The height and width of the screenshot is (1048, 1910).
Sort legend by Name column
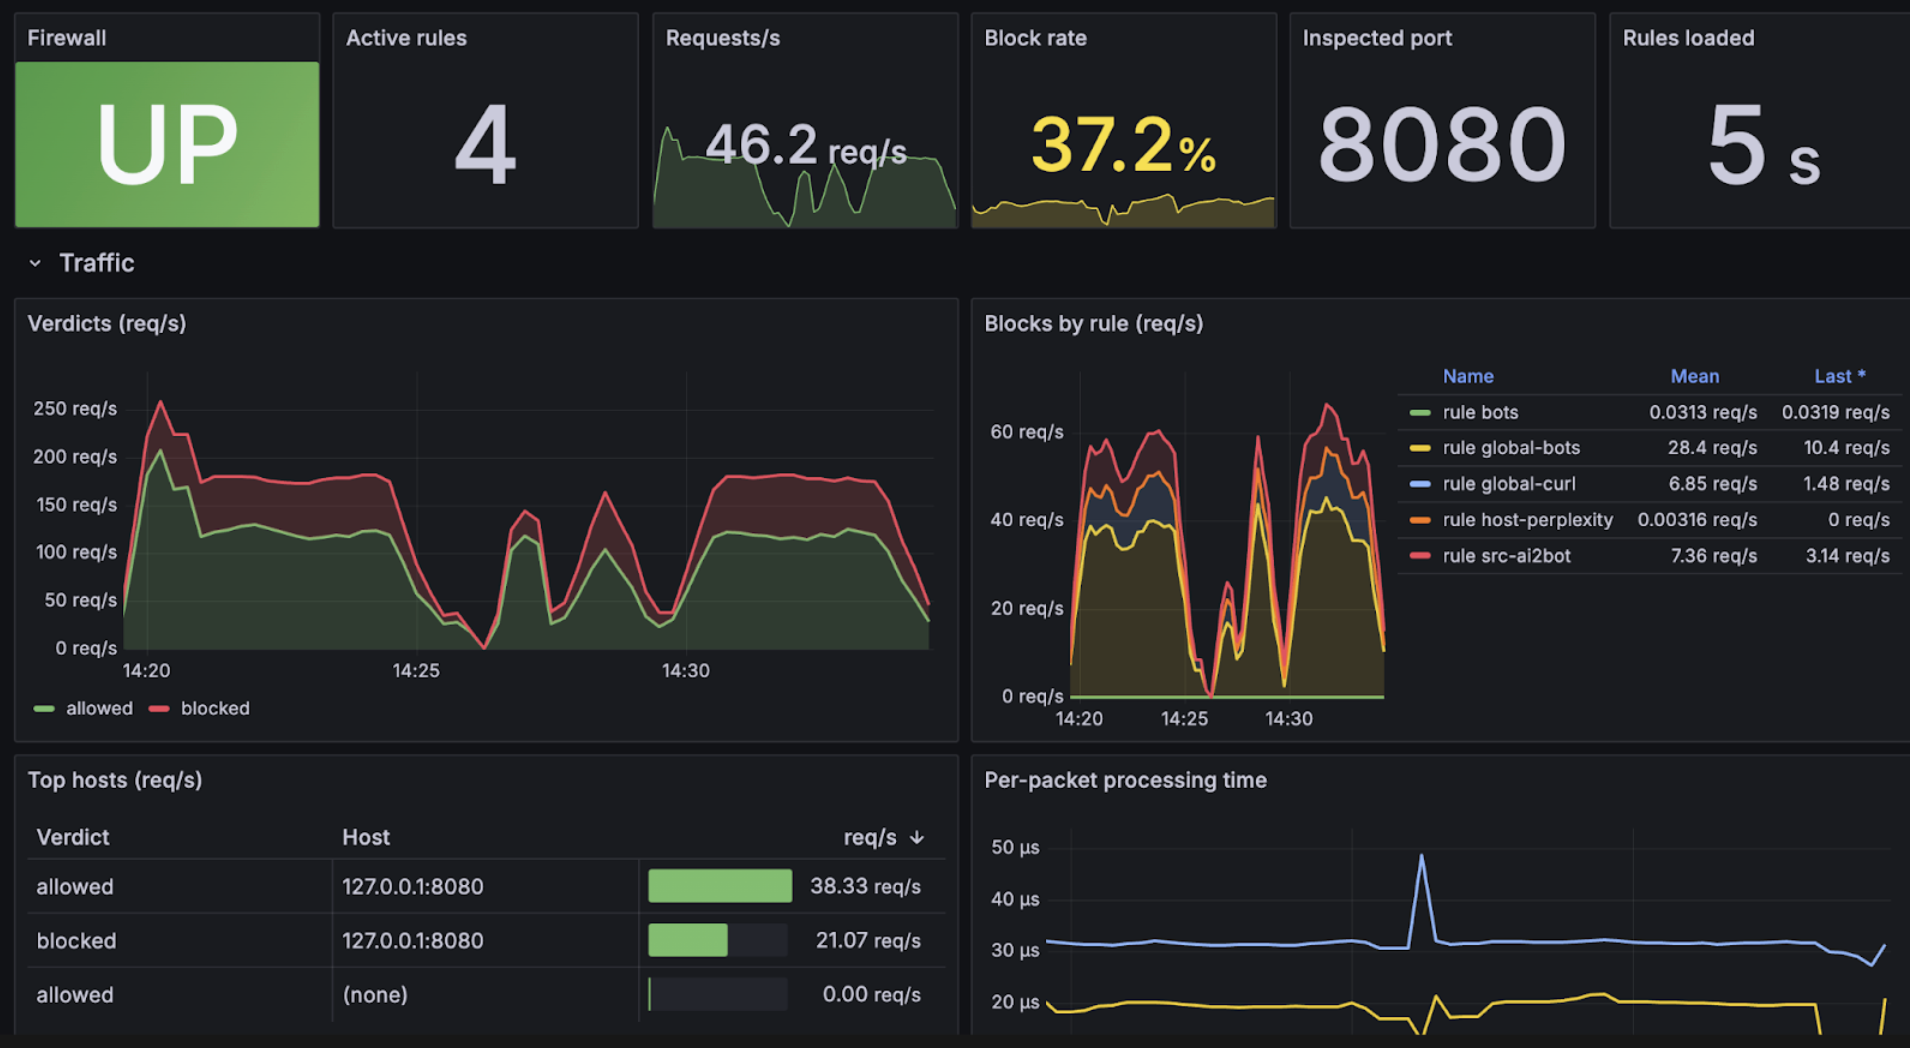(x=1468, y=376)
